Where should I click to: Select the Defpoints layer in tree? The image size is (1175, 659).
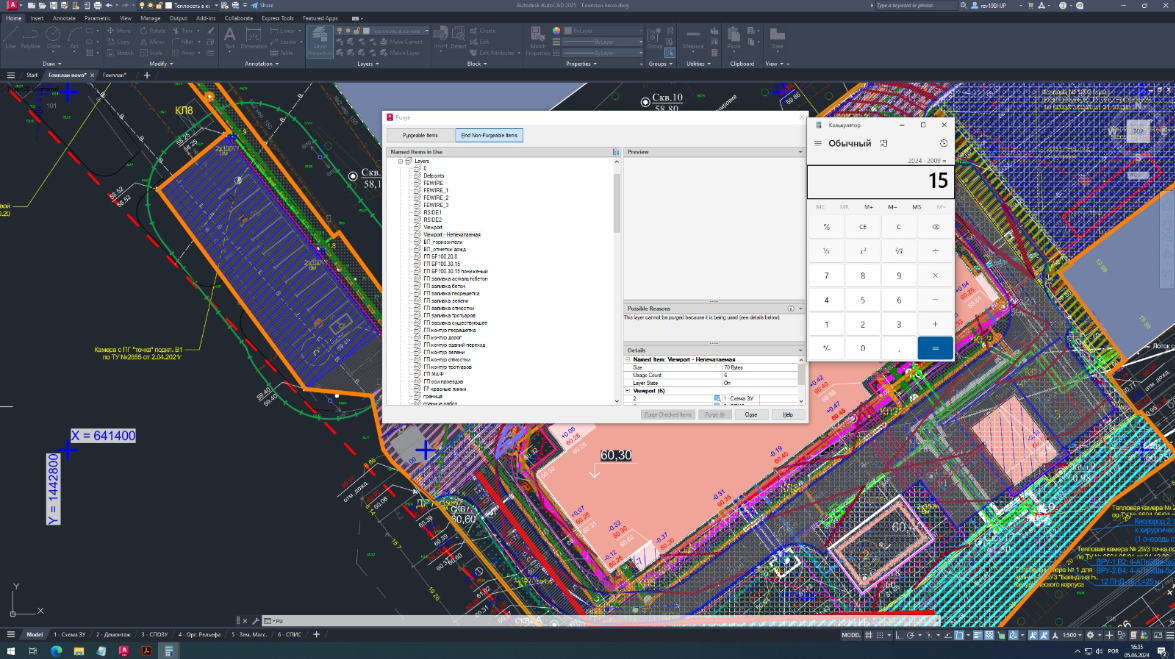(x=433, y=176)
